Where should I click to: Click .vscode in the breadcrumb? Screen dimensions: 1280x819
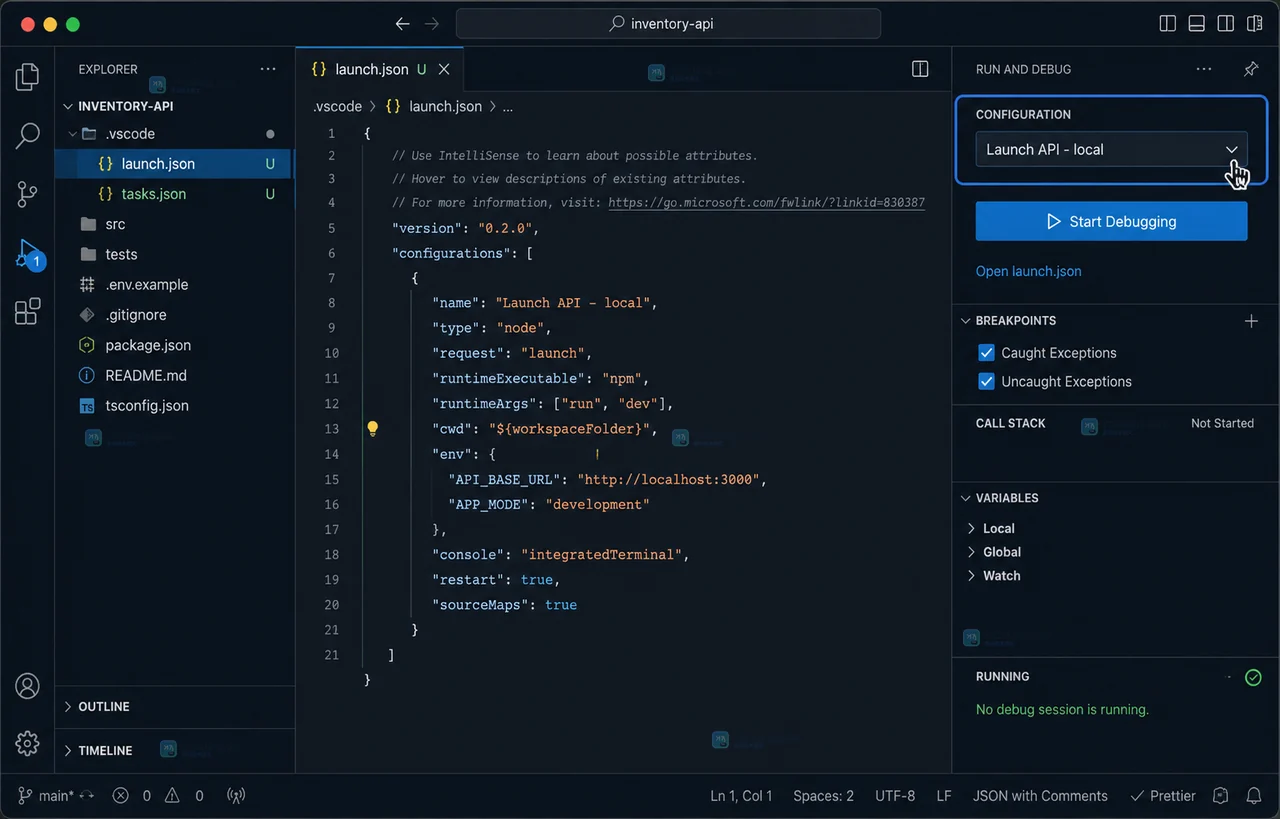(x=338, y=106)
